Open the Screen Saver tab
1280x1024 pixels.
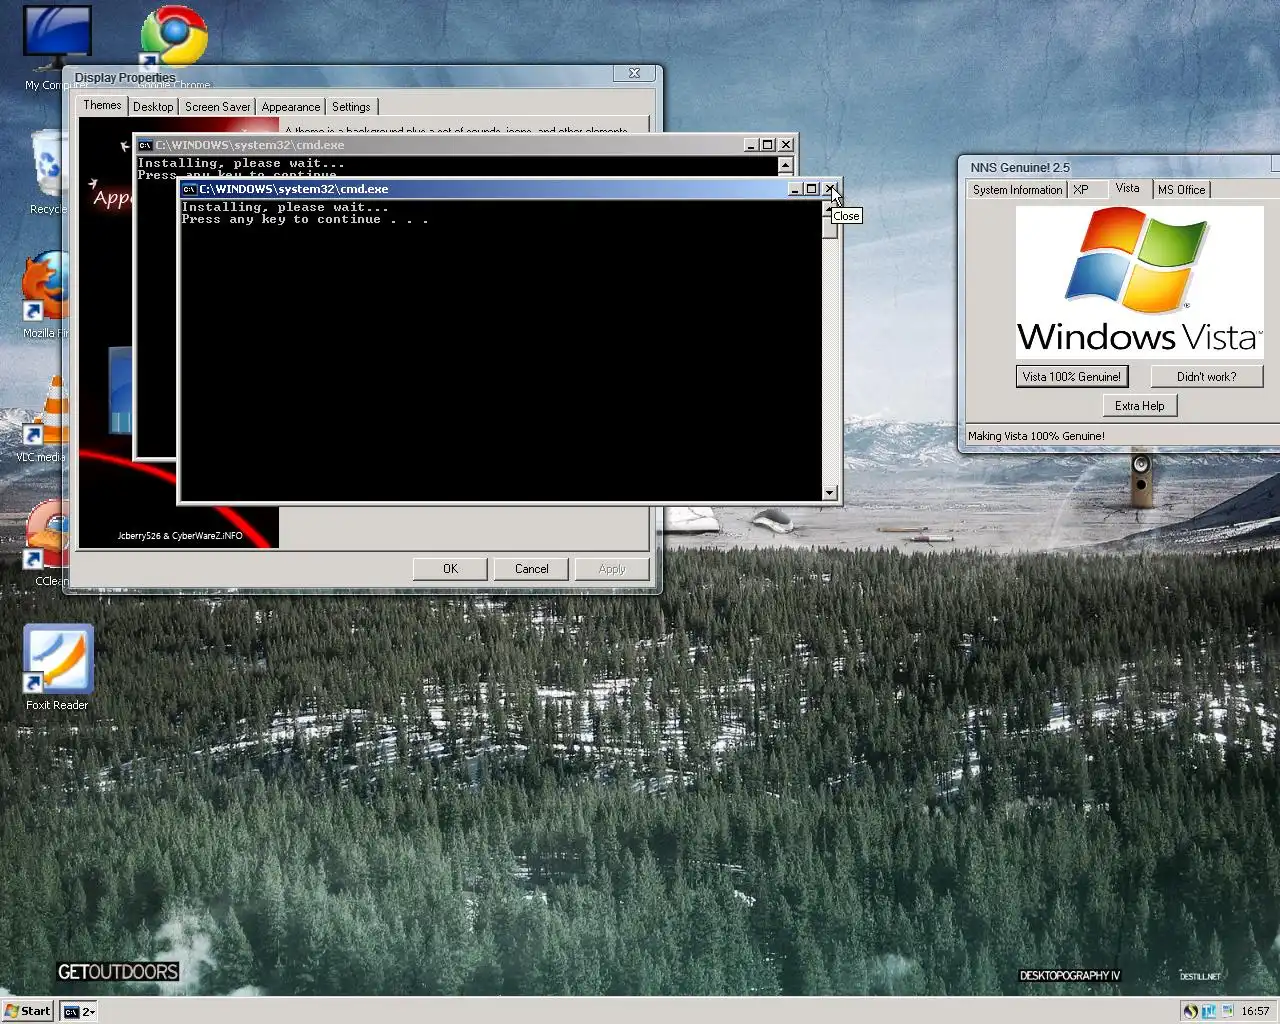tap(217, 107)
